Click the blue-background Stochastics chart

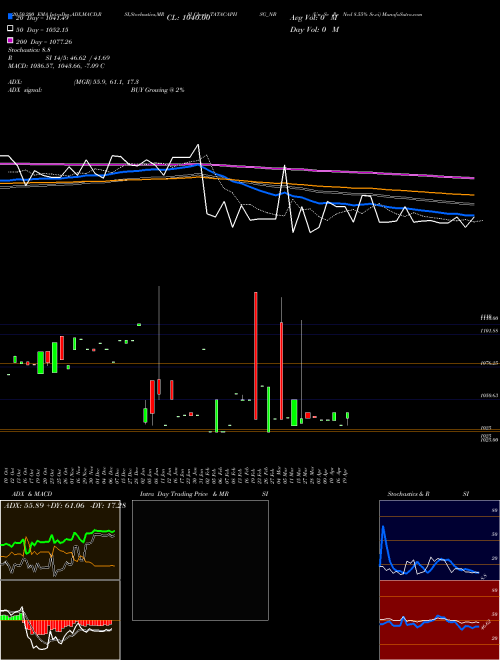click(x=439, y=540)
